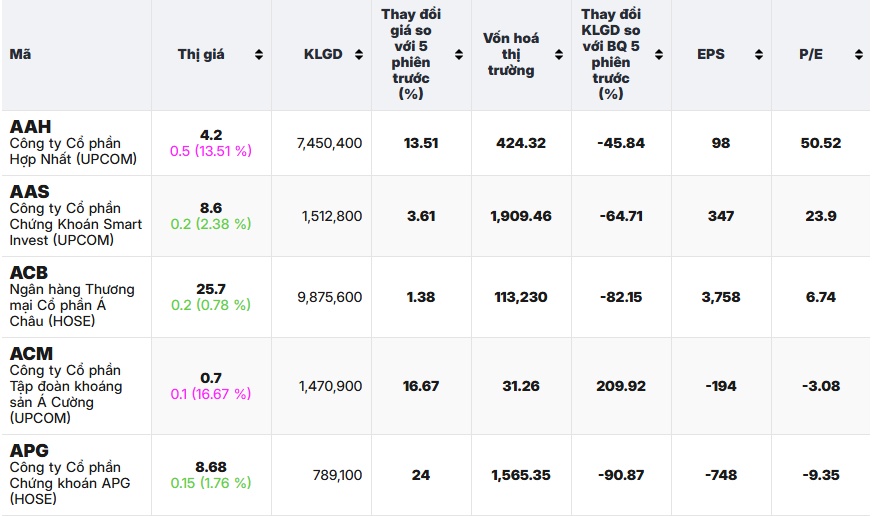Screen dimensions: 876x516
Task: Select the EPS header label
Action: pos(711,54)
